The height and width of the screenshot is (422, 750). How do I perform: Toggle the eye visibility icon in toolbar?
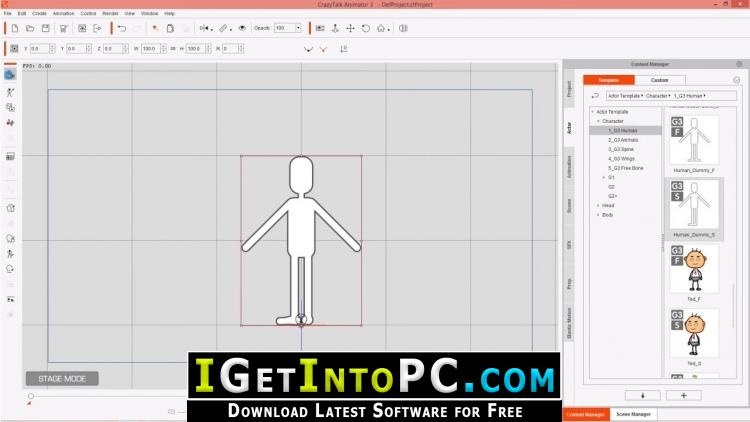[x=242, y=28]
